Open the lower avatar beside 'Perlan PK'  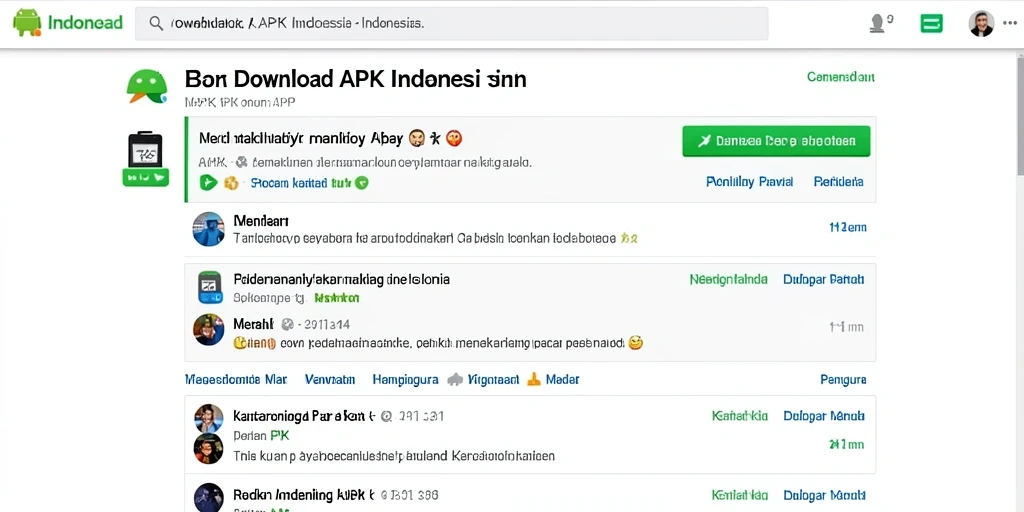[x=208, y=448]
